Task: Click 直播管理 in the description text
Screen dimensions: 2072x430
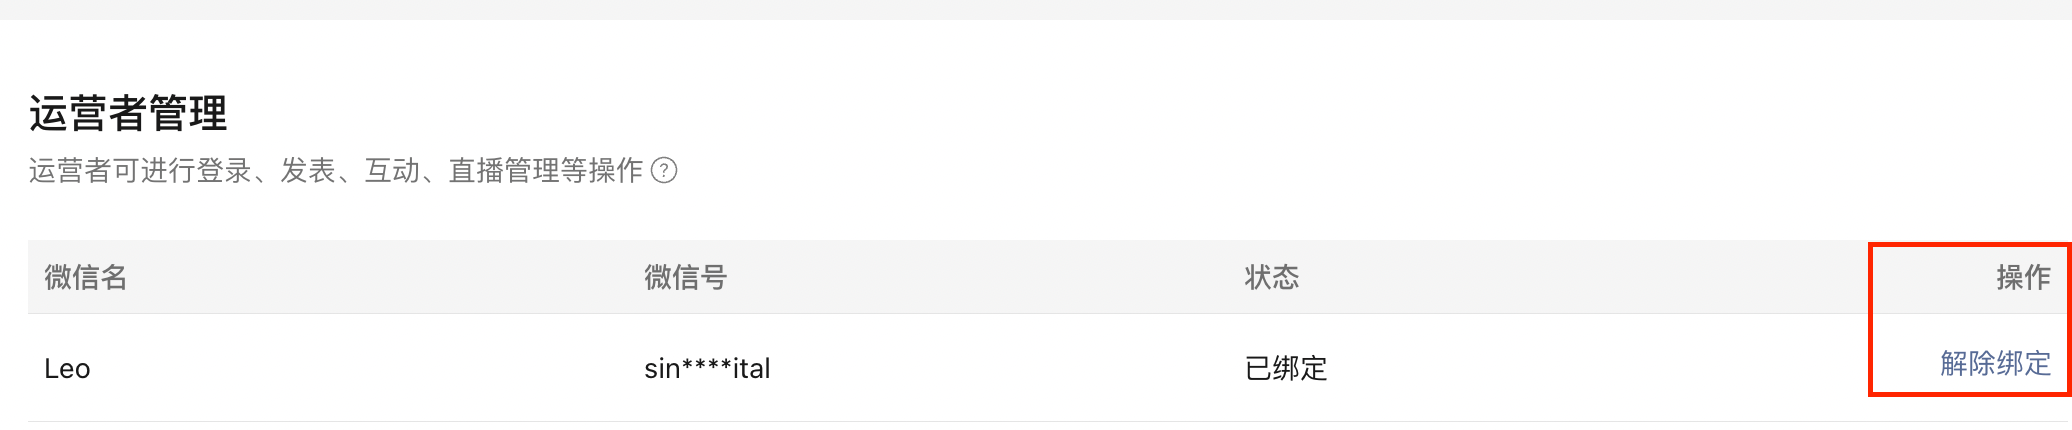Action: (504, 171)
